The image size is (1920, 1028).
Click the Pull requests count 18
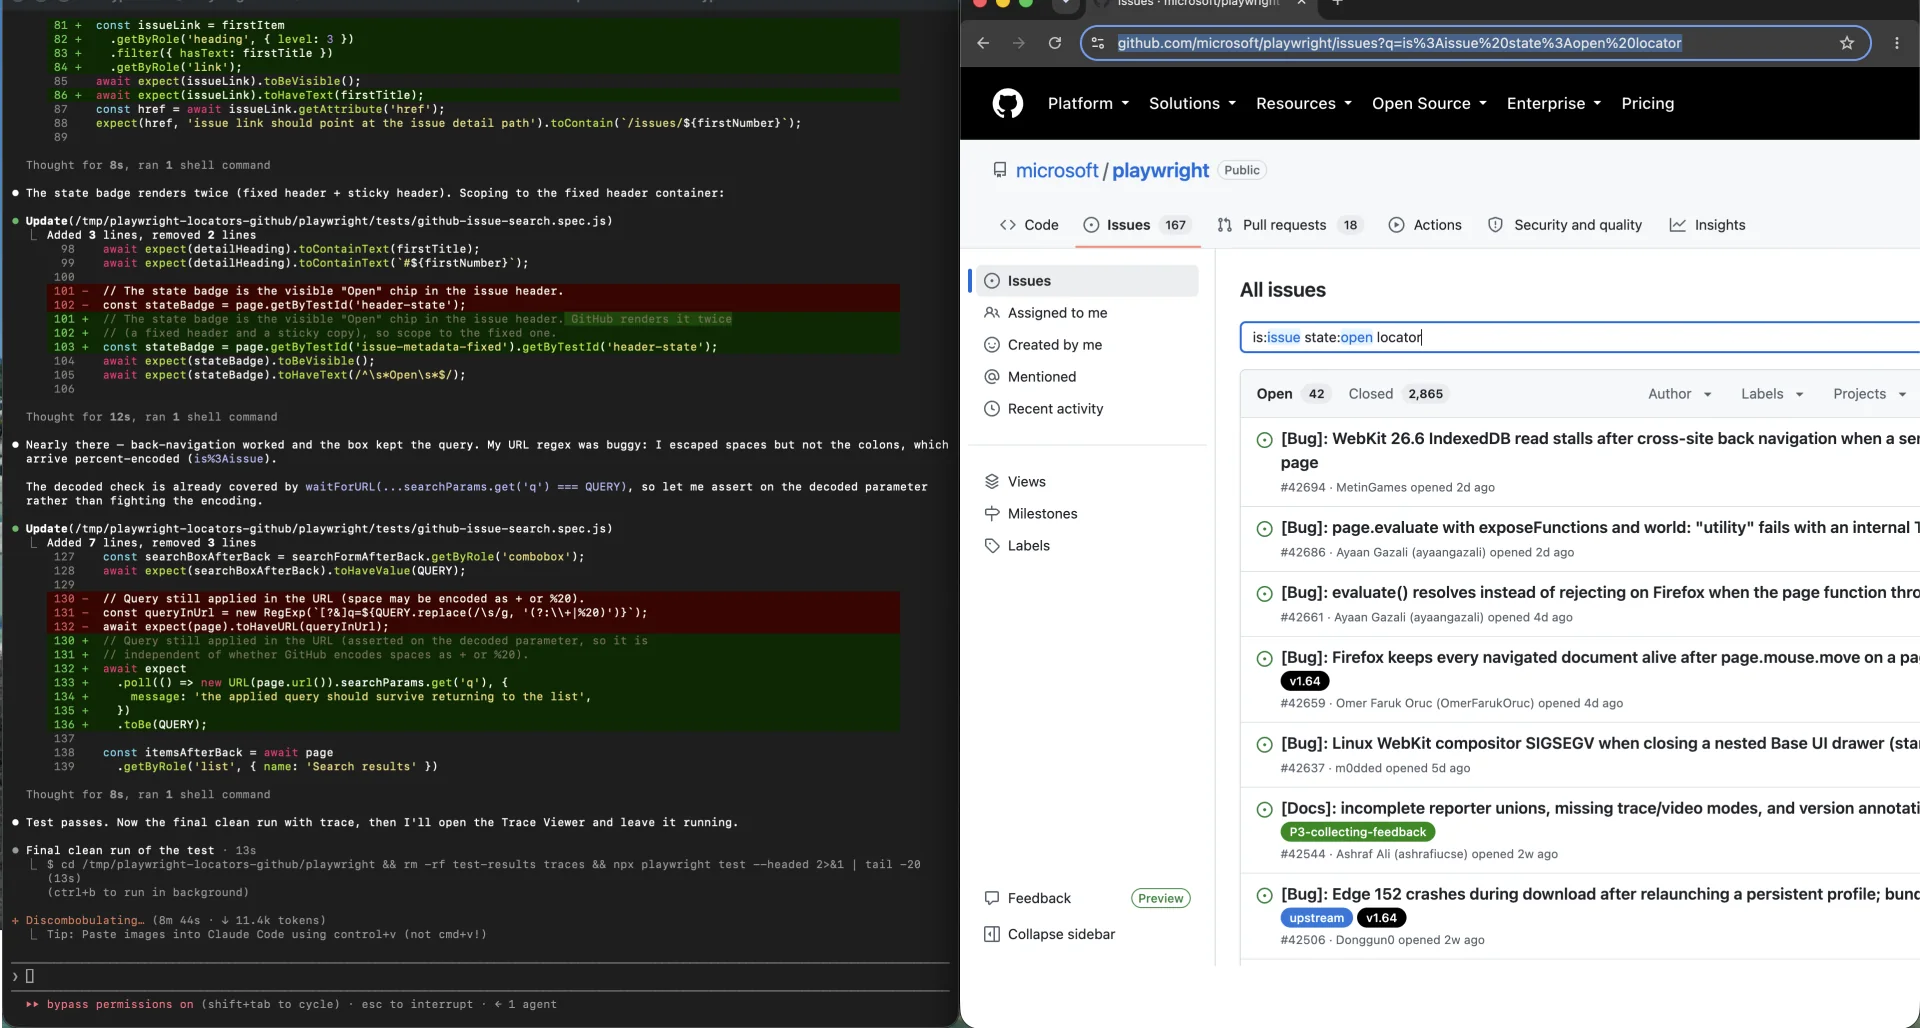[1350, 225]
